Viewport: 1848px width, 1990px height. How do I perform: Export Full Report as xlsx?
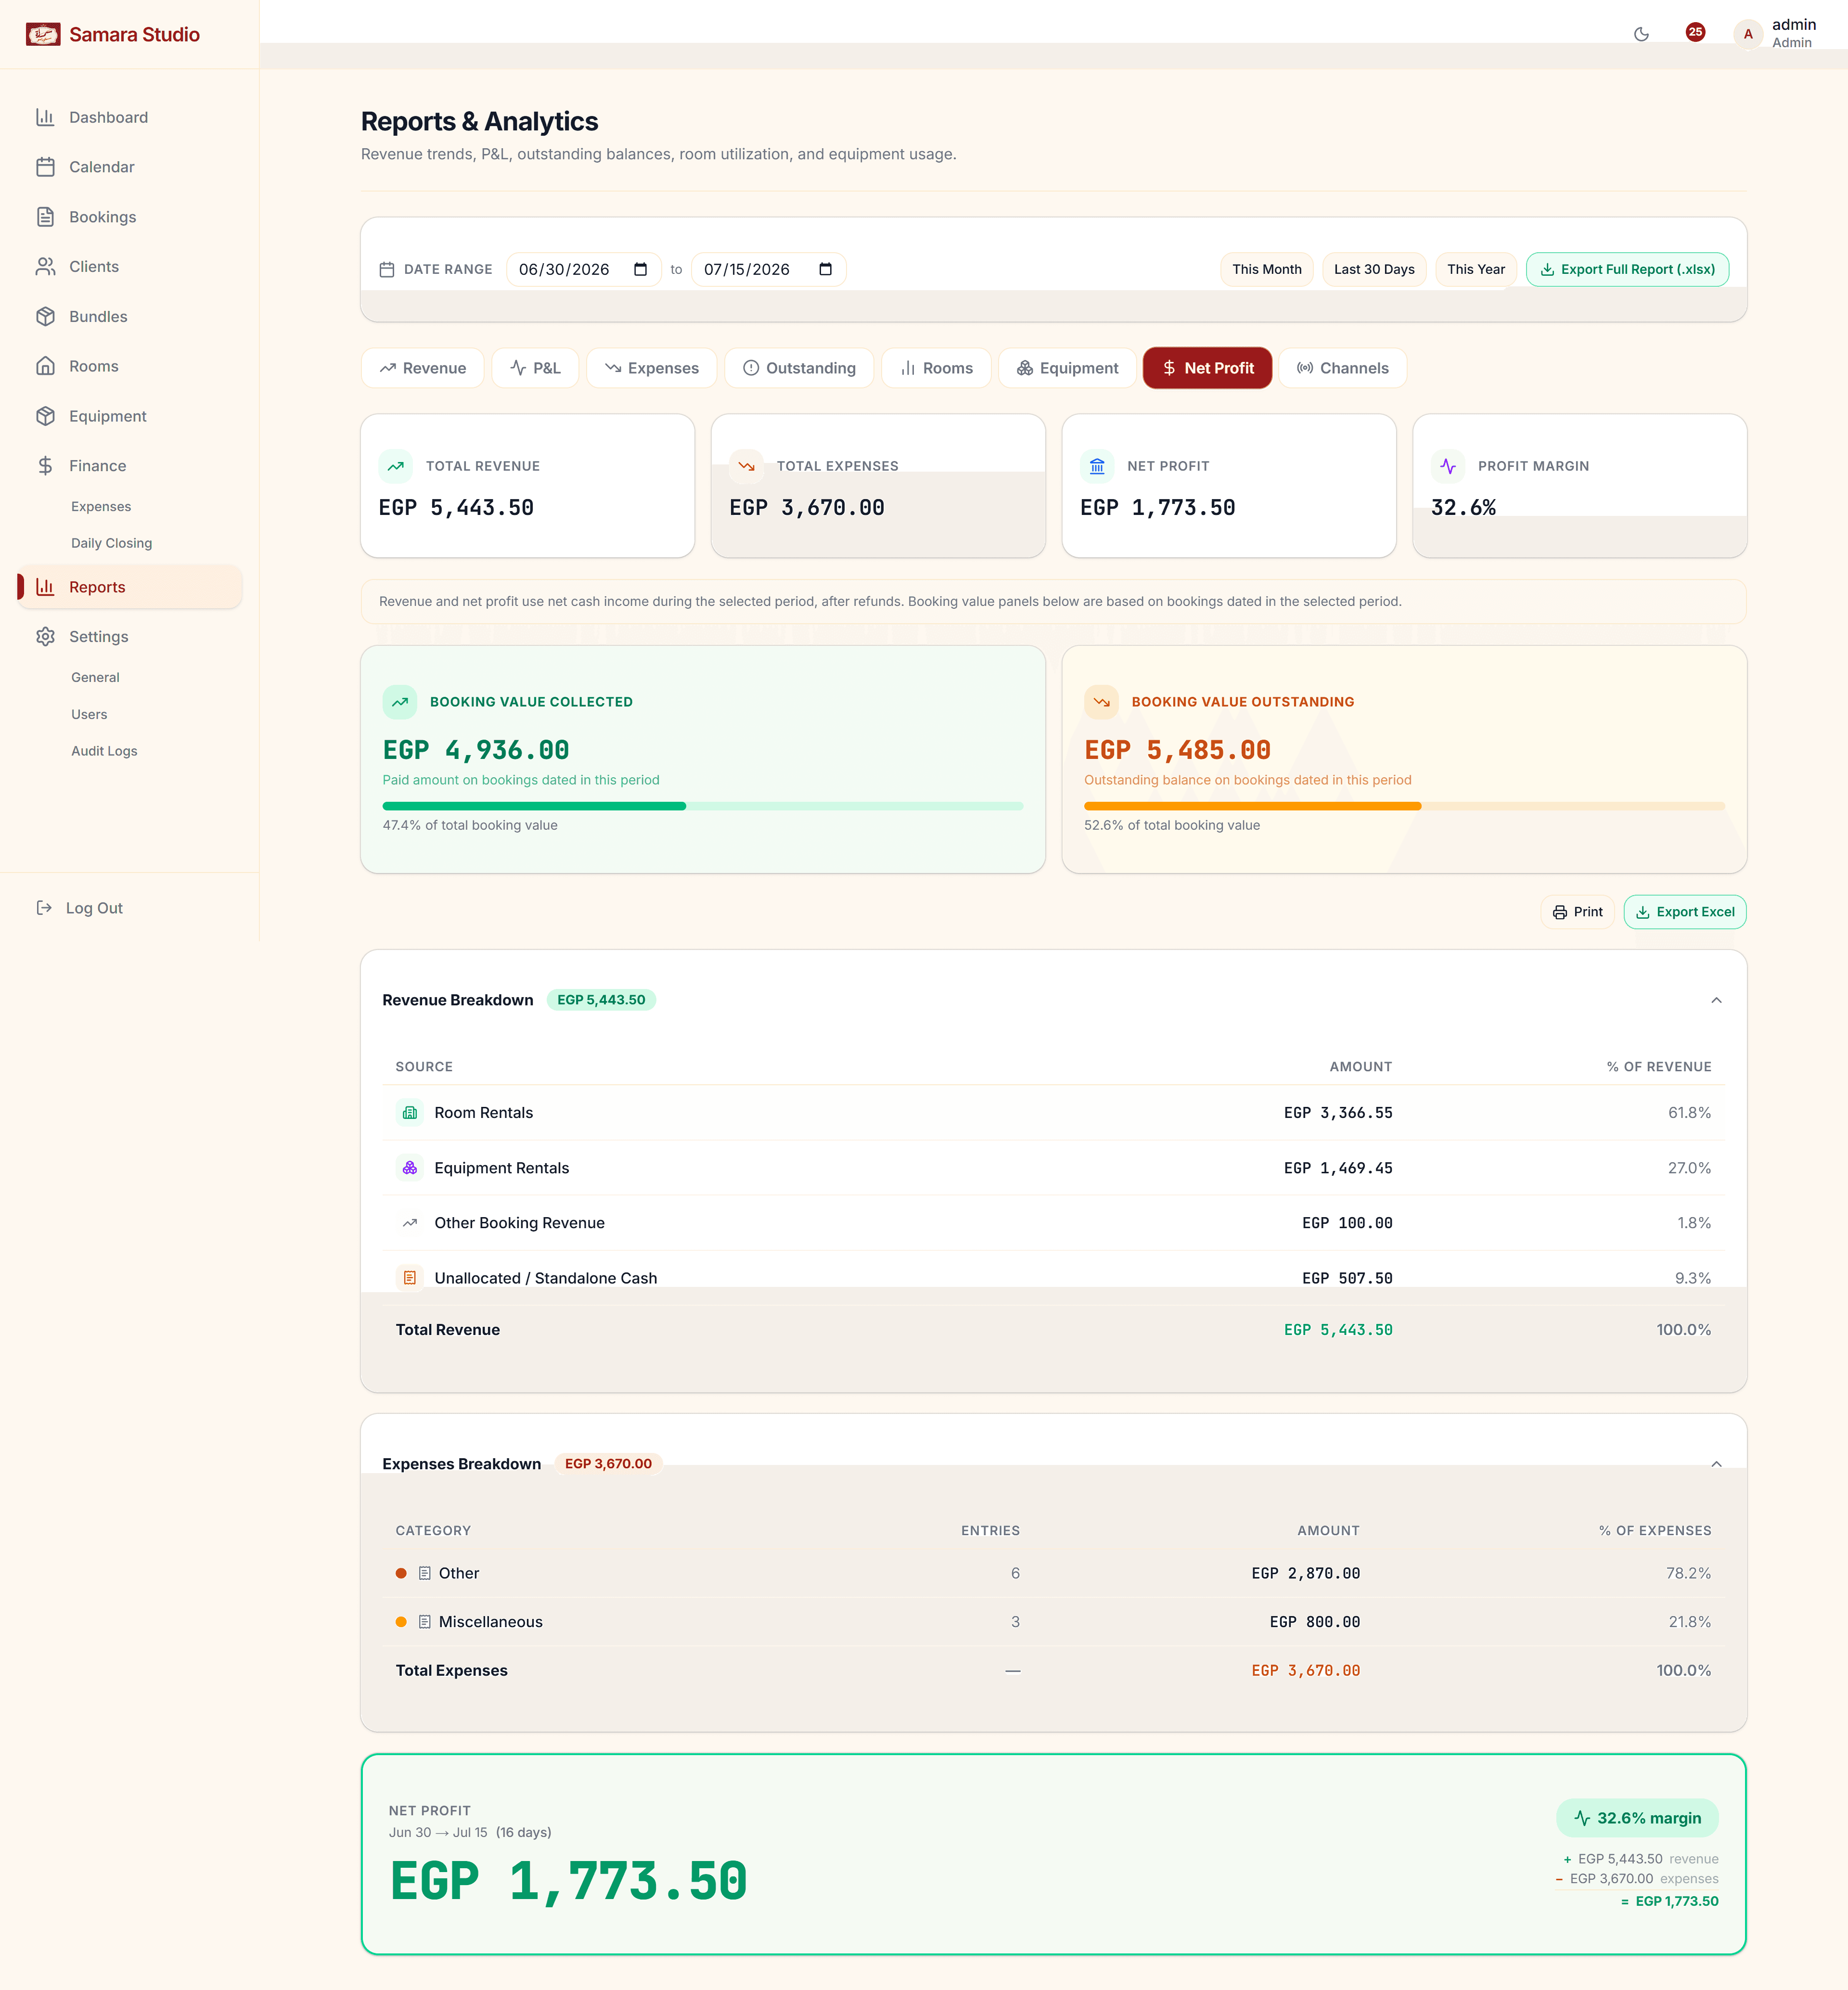[1627, 269]
